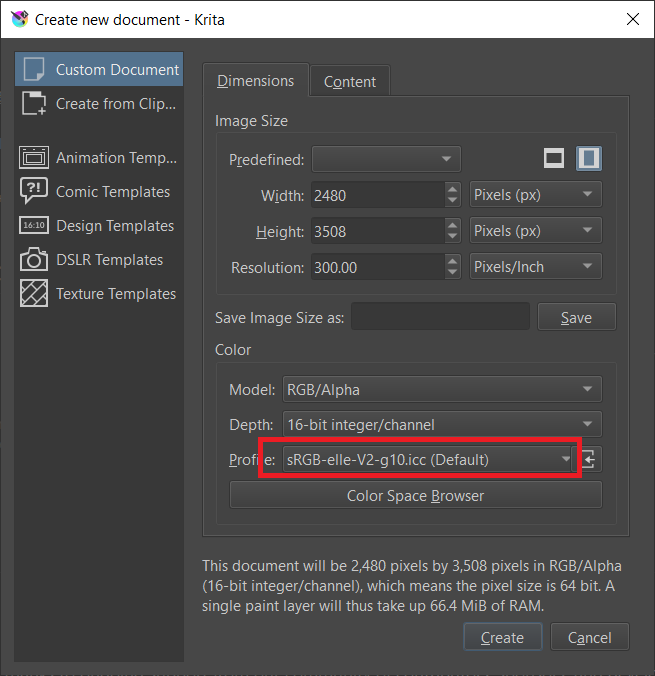Open the Width unit dropdown
Image resolution: width=655 pixels, height=676 pixels.
(x=536, y=195)
